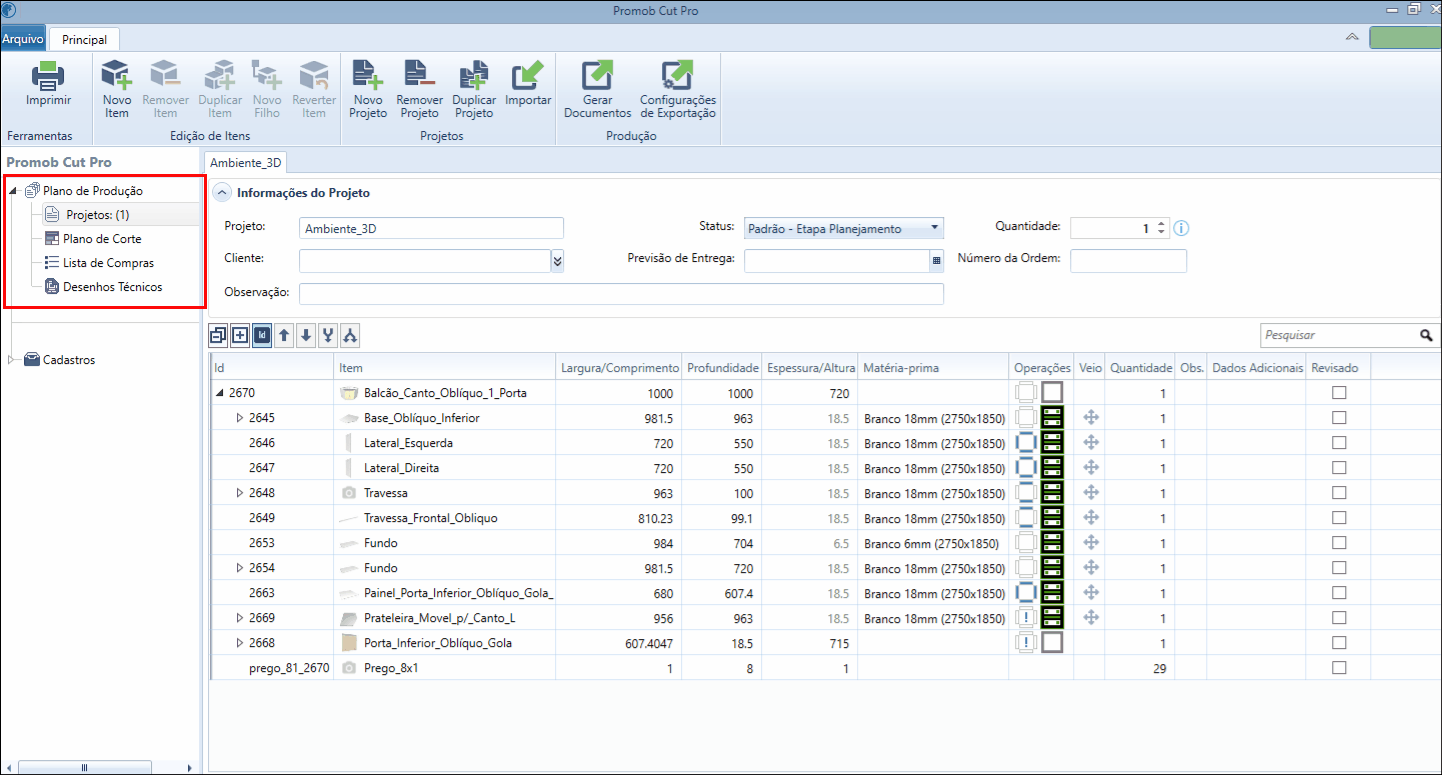Tick the Revisado box for Prego_8x1
This screenshot has height=775, width=1442.
click(1339, 668)
